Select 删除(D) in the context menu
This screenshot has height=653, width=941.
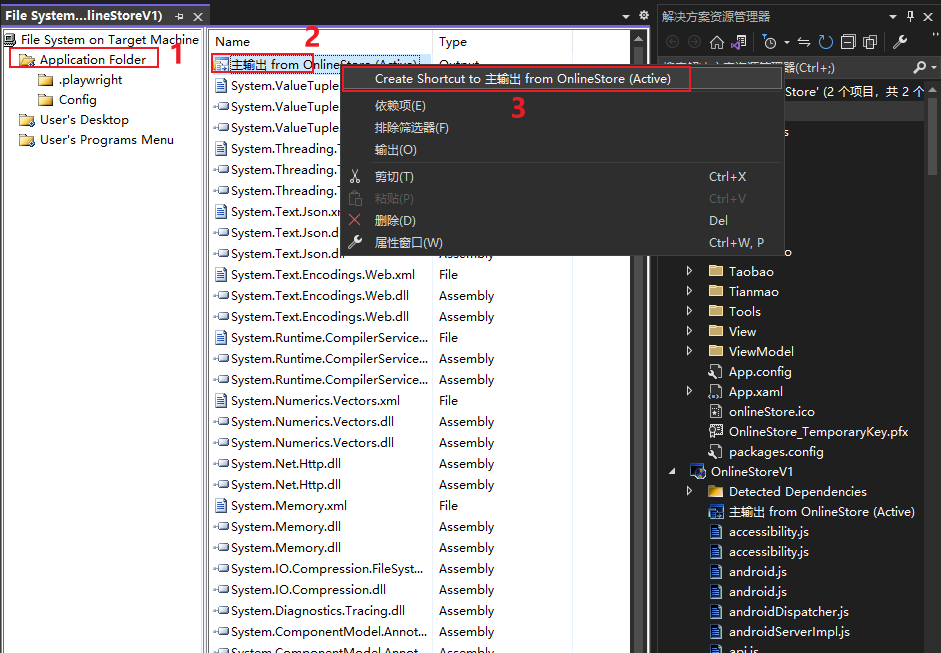click(395, 220)
